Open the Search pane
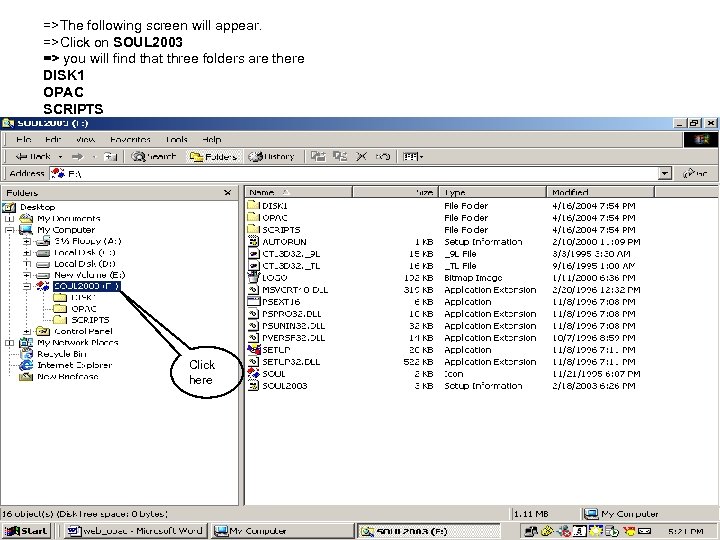The image size is (720, 540). [x=154, y=157]
